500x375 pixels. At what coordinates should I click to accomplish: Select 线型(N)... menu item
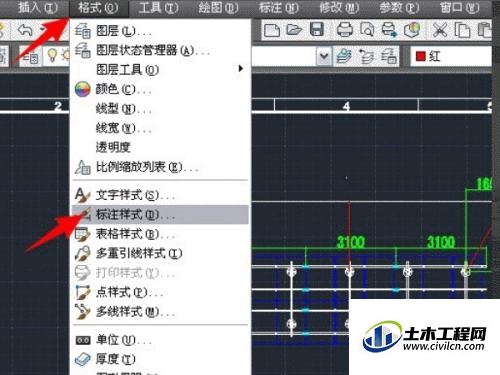coord(160,109)
